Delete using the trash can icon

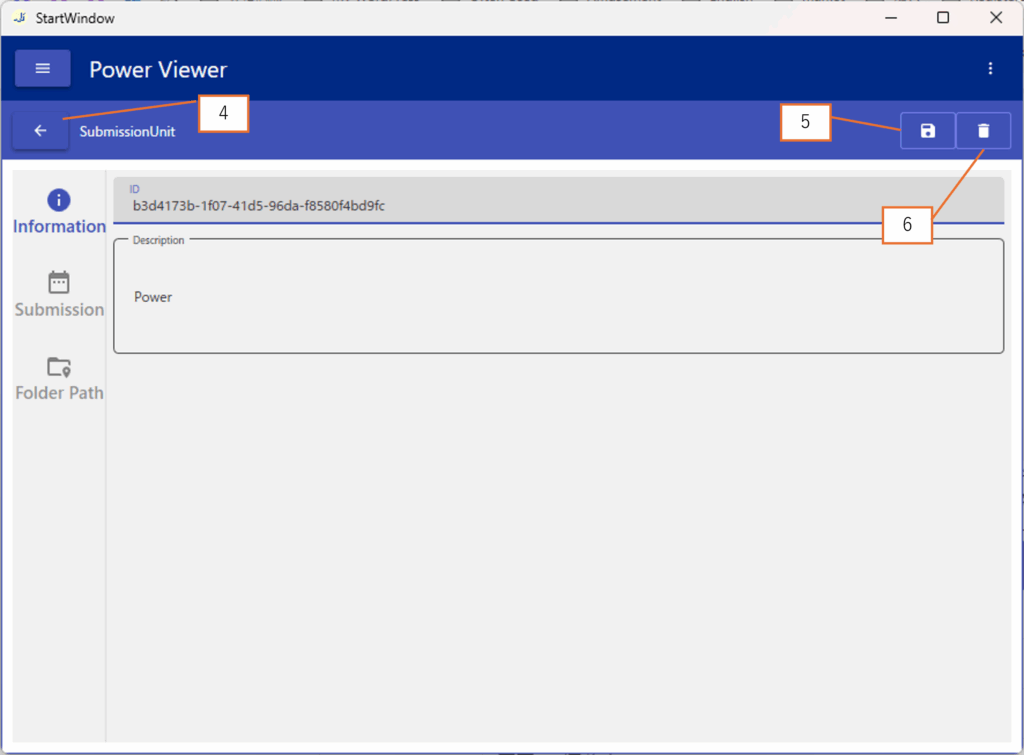coord(983,131)
